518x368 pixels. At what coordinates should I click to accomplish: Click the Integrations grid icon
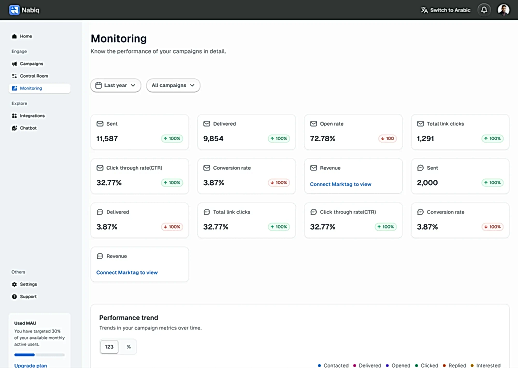point(14,116)
